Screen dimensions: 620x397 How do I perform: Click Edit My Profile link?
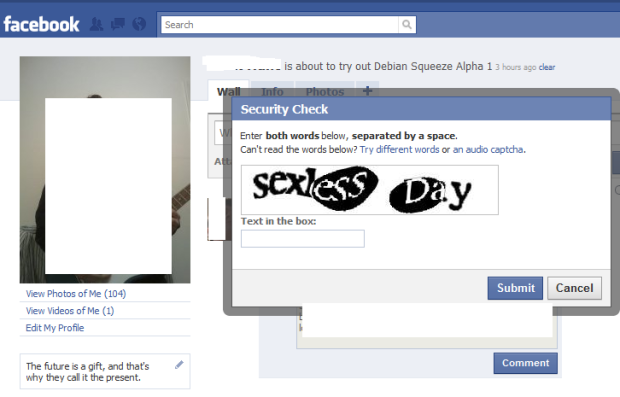coord(55,328)
